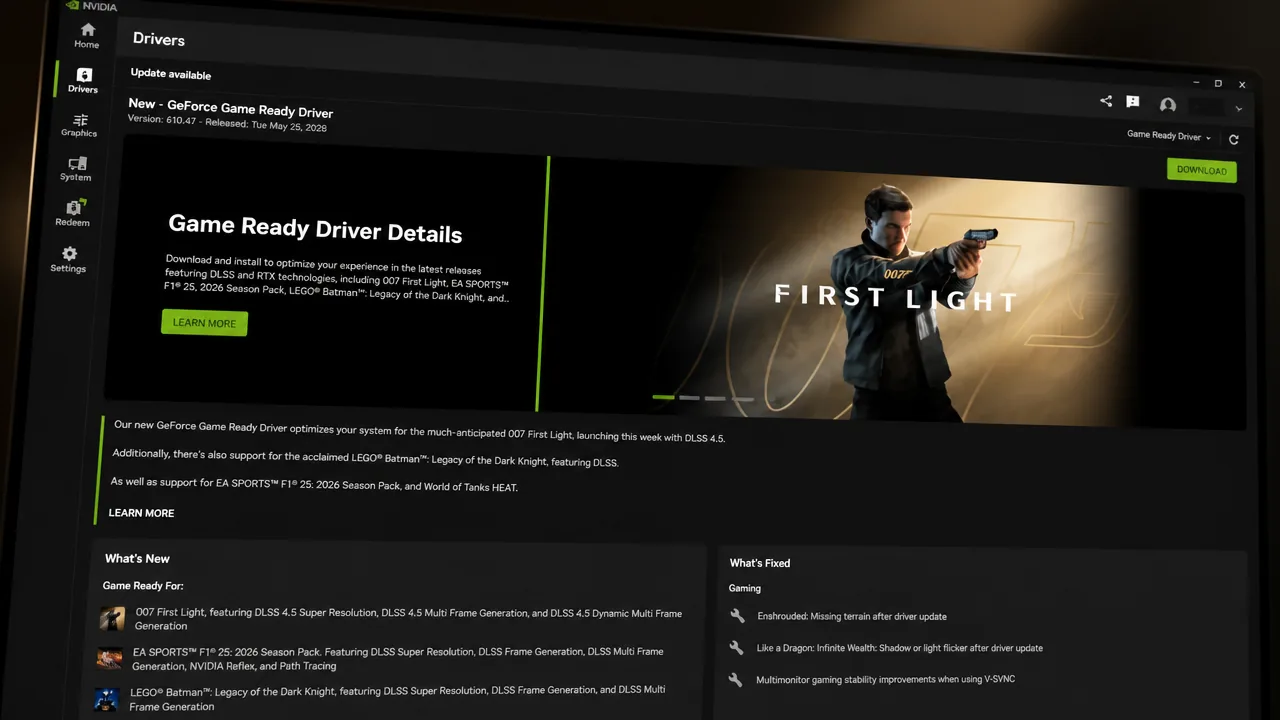Click the 'What's Fixed' panel heading
The height and width of the screenshot is (720, 1280).
[x=760, y=563]
